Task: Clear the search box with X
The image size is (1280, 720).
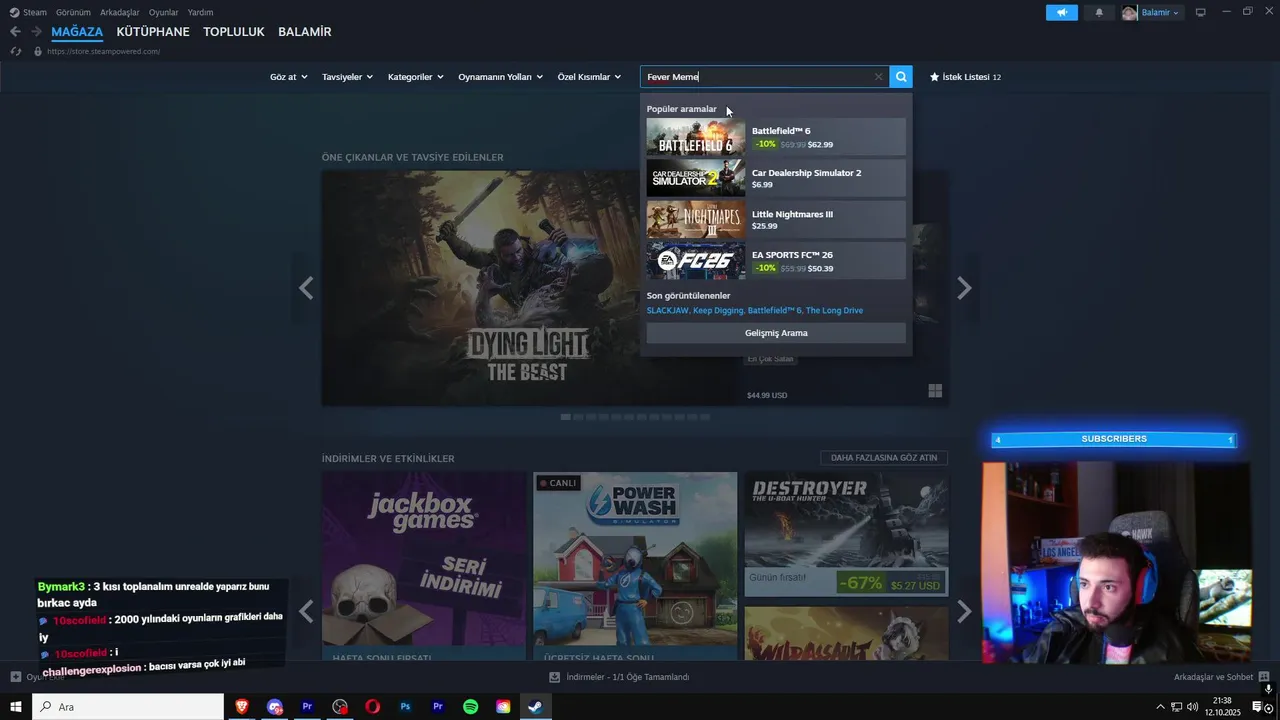Action: click(x=879, y=77)
